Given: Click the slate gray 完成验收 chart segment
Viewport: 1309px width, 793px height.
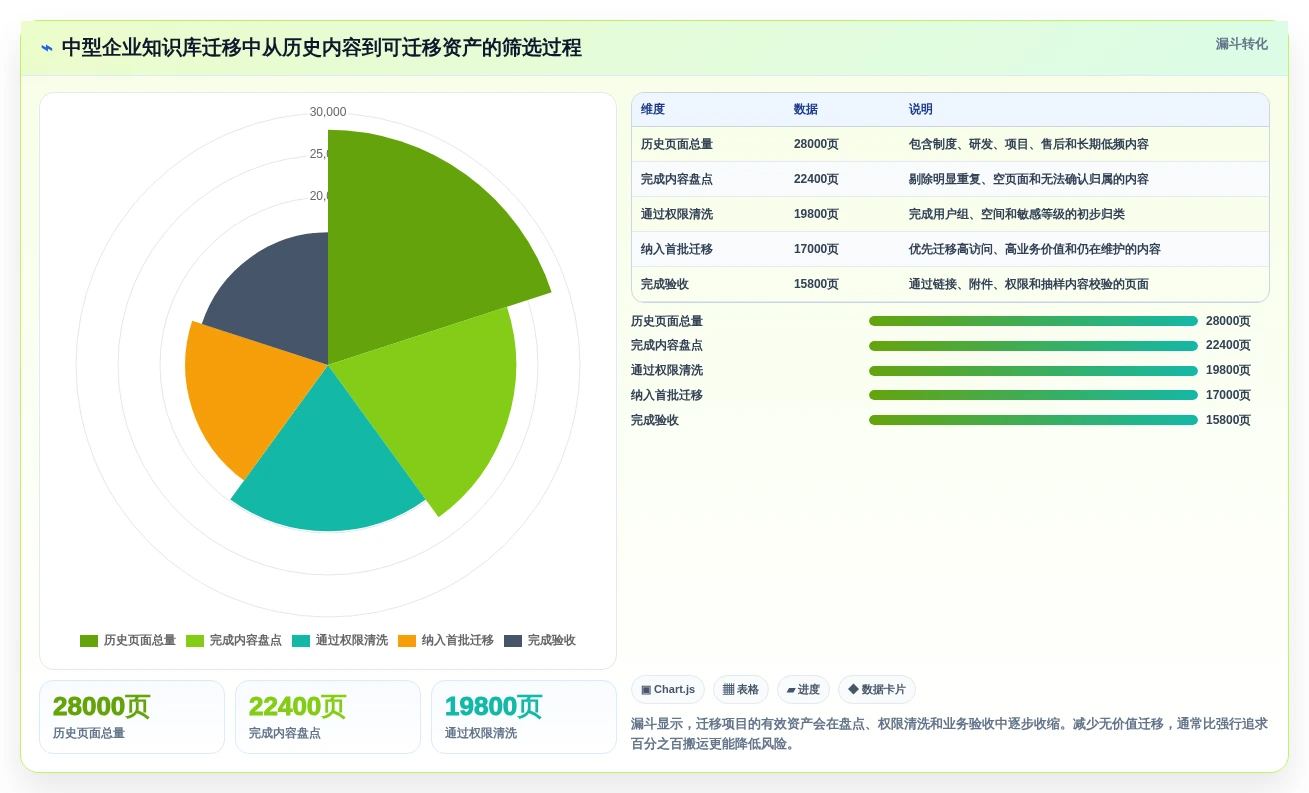Looking at the screenshot, I should coord(280,300).
